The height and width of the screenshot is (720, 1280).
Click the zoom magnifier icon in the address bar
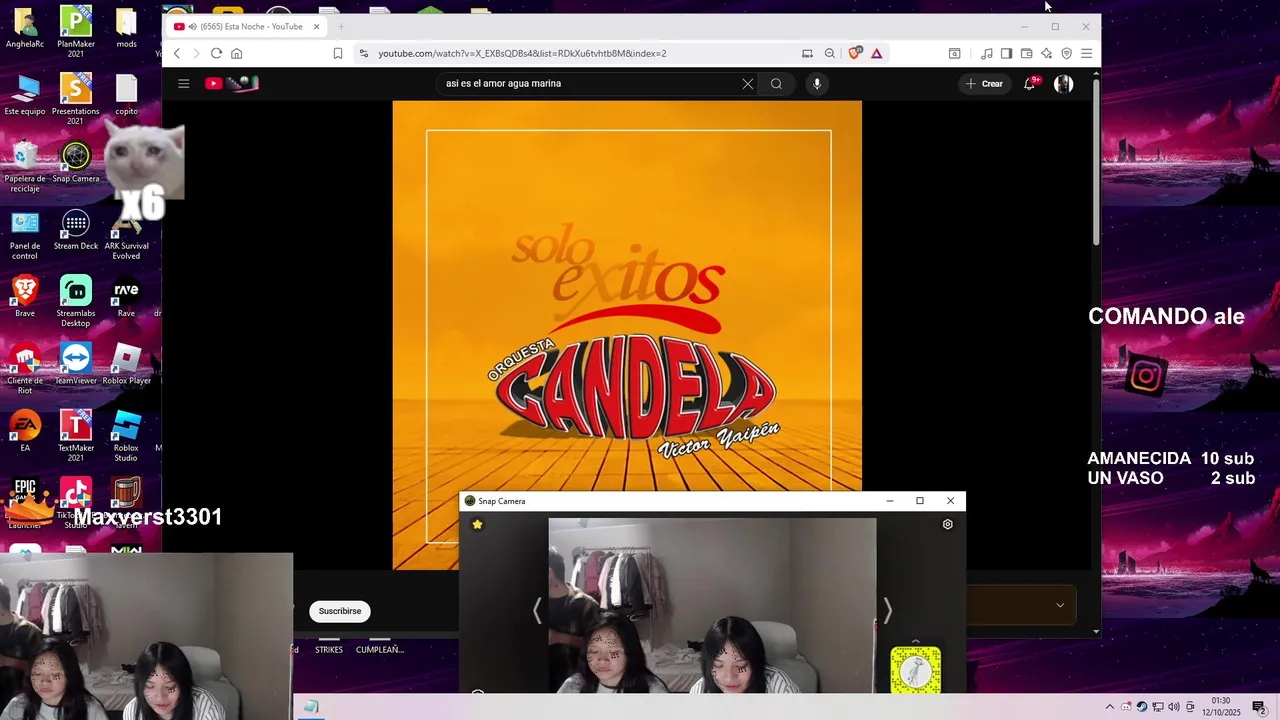[830, 53]
